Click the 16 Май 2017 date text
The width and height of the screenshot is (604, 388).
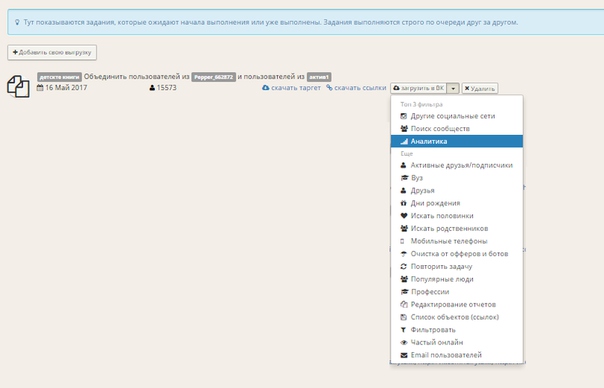[x=66, y=87]
